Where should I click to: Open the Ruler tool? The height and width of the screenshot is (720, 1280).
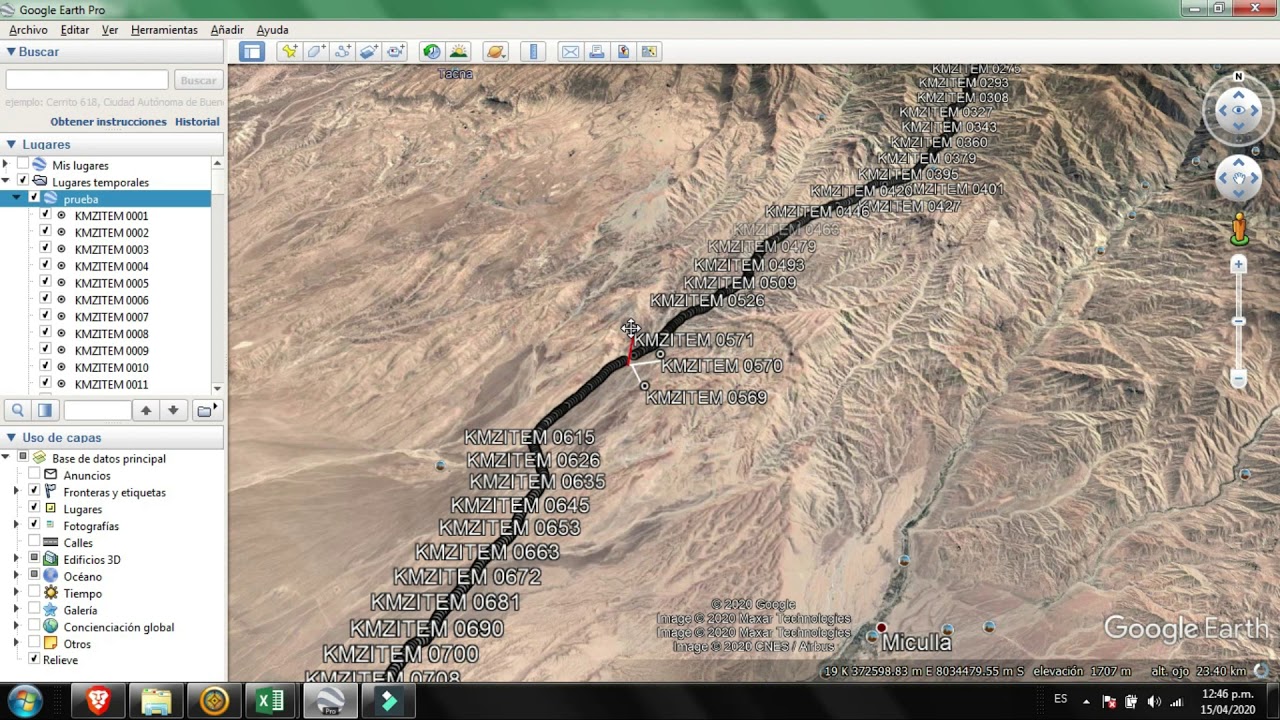[x=533, y=52]
